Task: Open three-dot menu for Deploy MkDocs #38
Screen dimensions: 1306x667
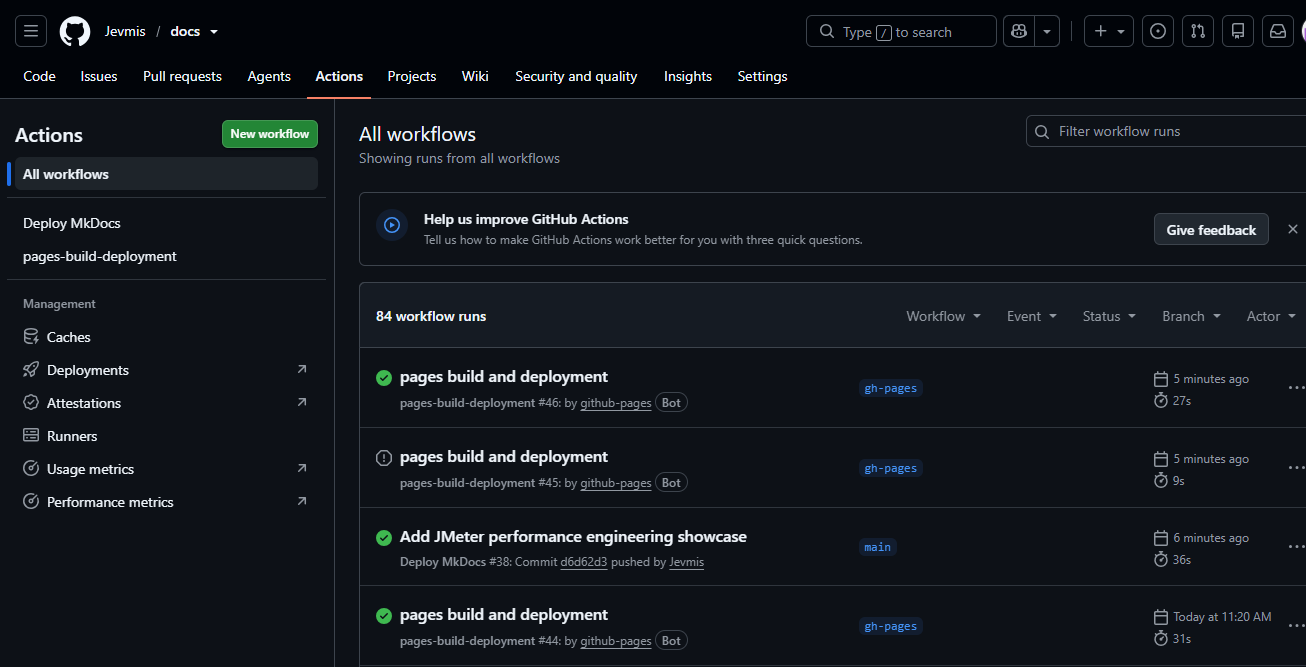Action: pyautogui.click(x=1296, y=547)
